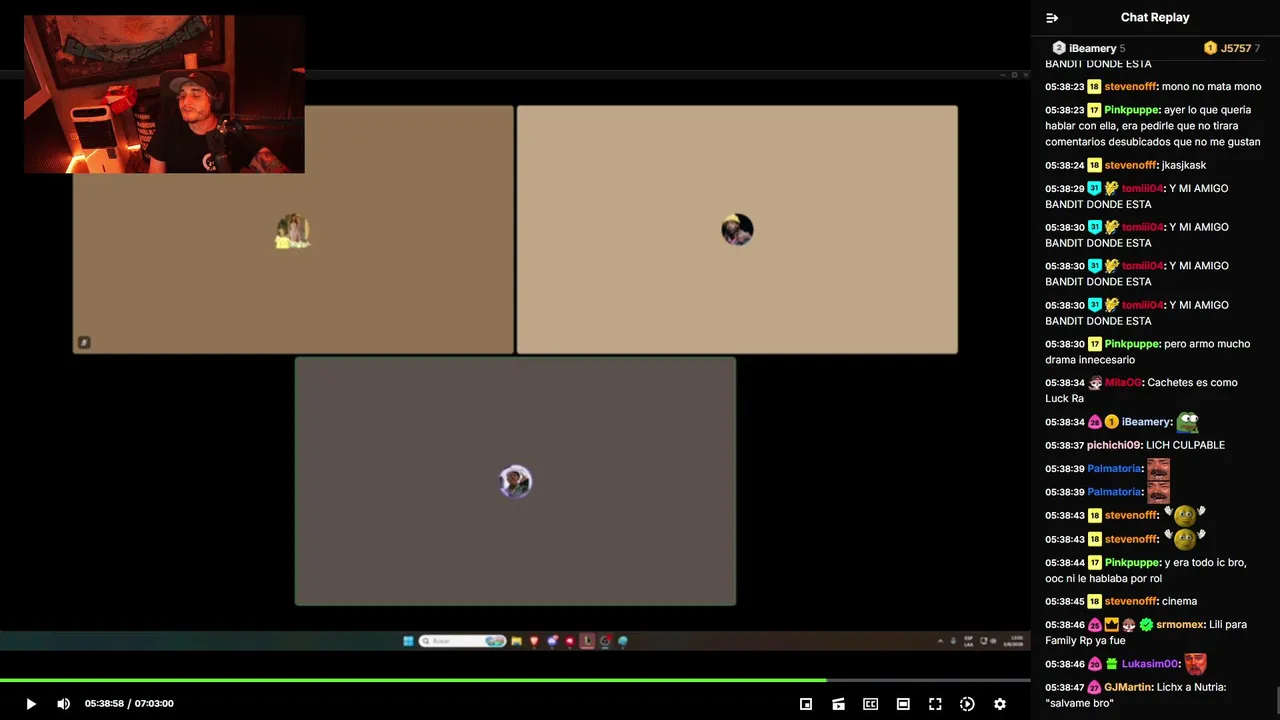The width and height of the screenshot is (1280, 720).
Task: Open iBeamery username in the frog emote message
Action: coord(1145,422)
